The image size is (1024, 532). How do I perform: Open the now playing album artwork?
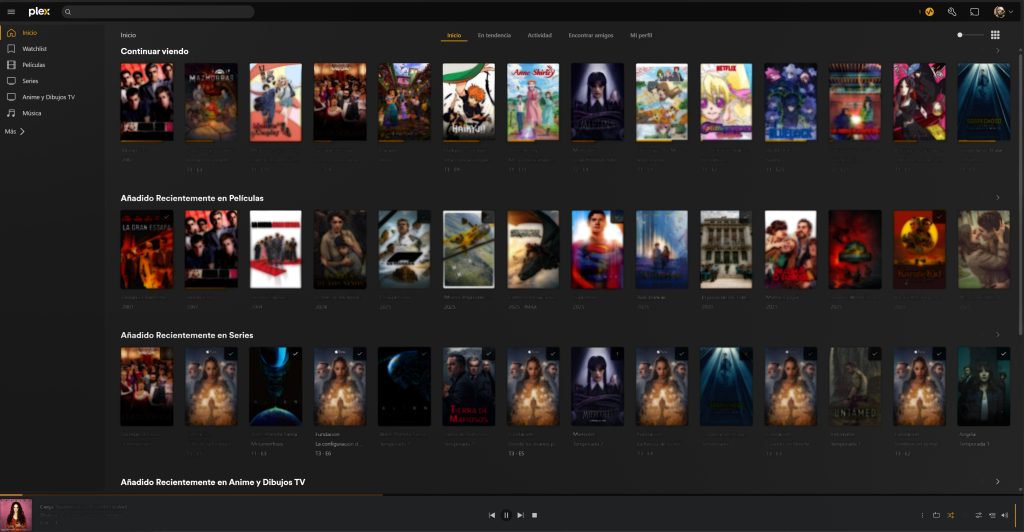tap(16, 515)
